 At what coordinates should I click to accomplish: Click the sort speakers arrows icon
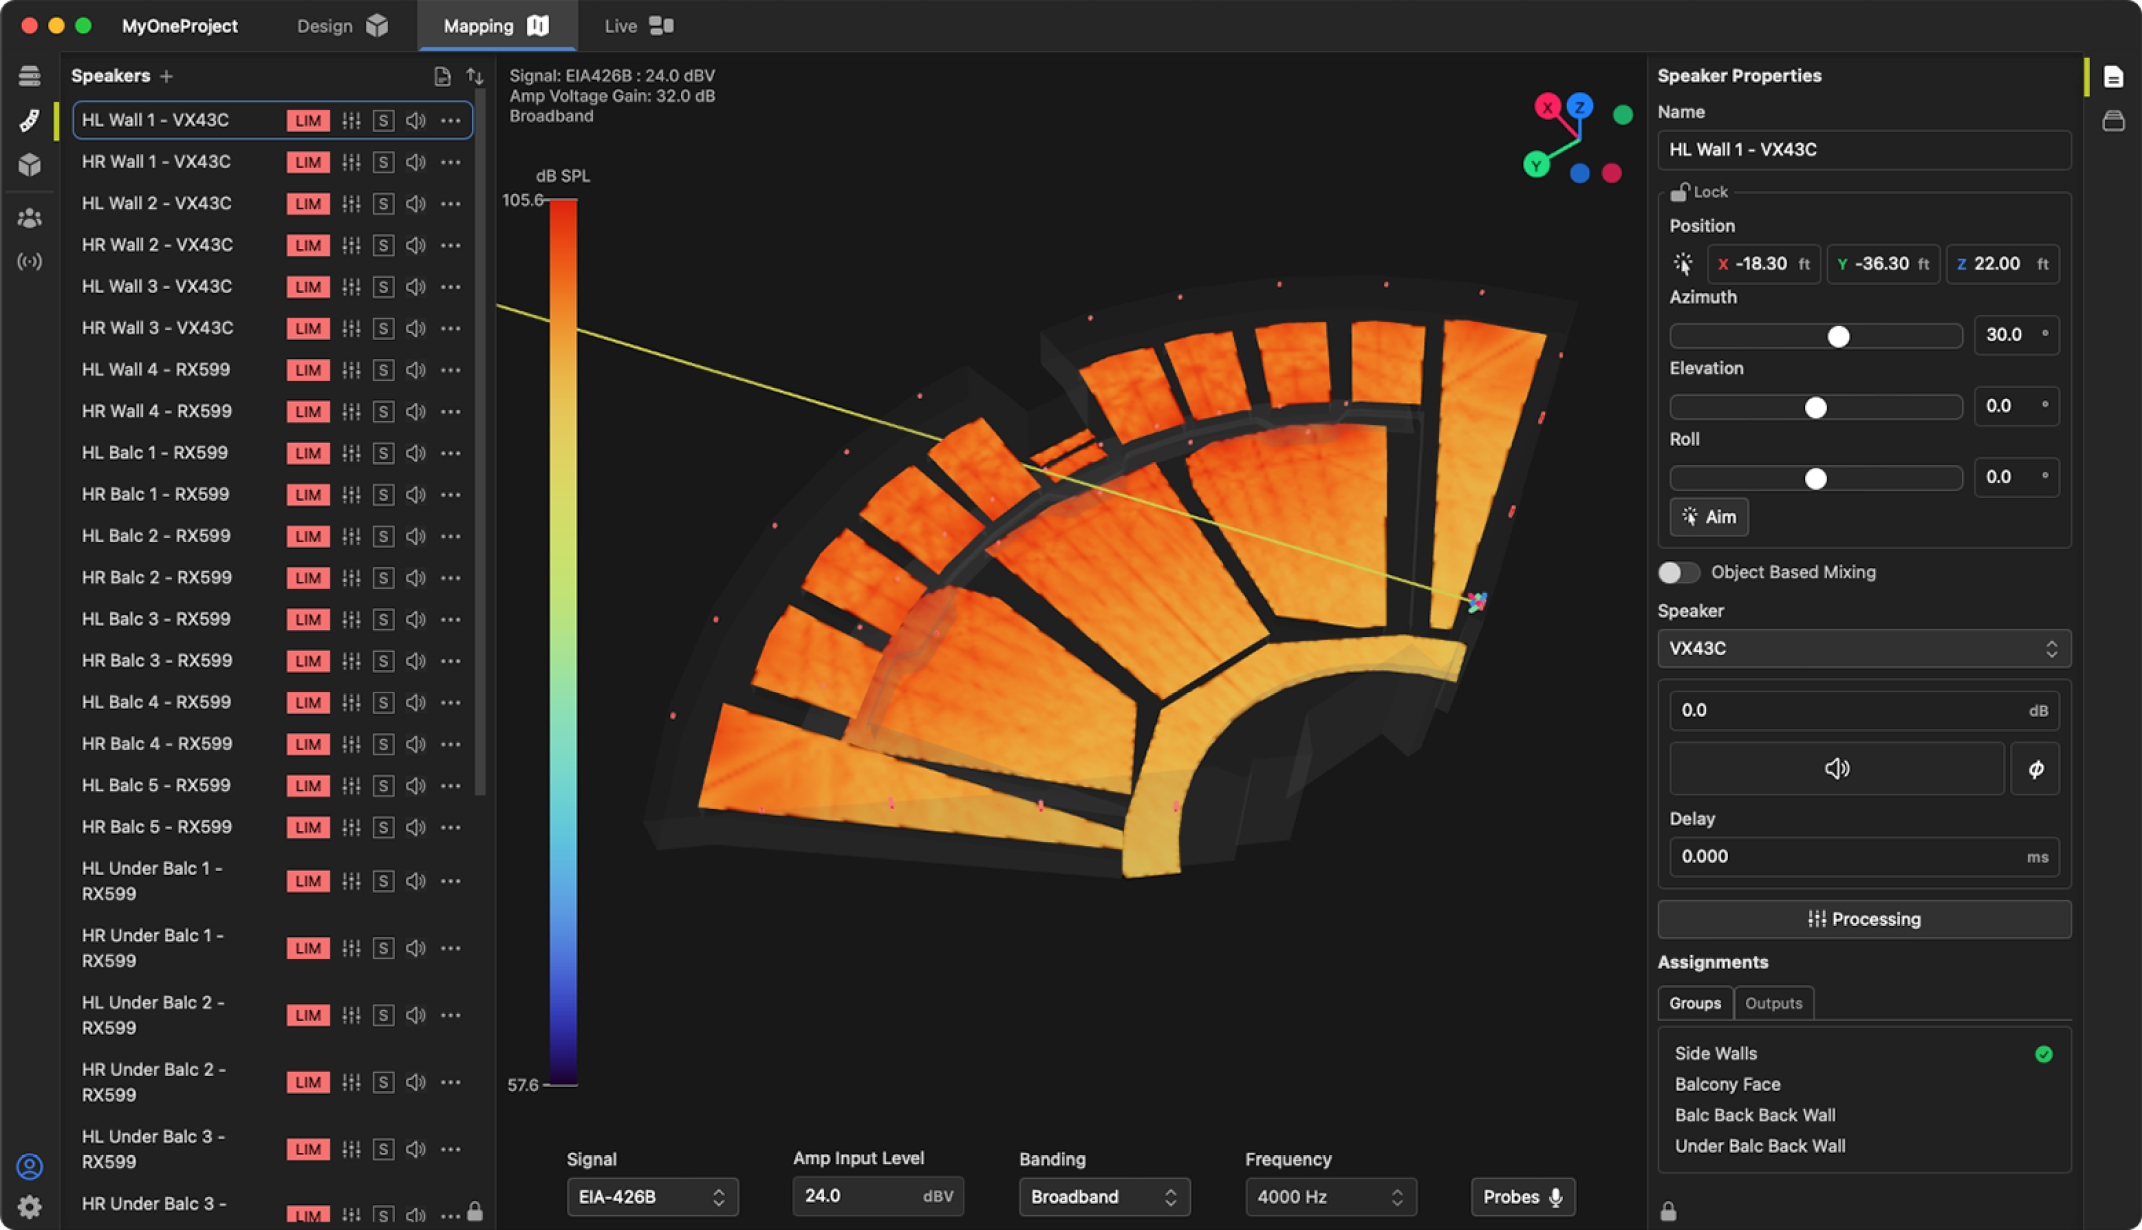[475, 76]
